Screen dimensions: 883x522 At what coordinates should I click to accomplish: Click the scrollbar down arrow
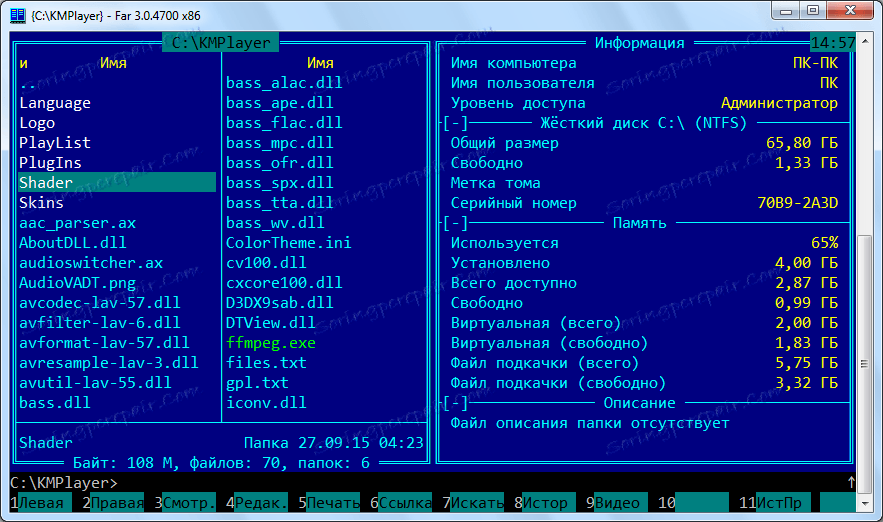[x=864, y=503]
